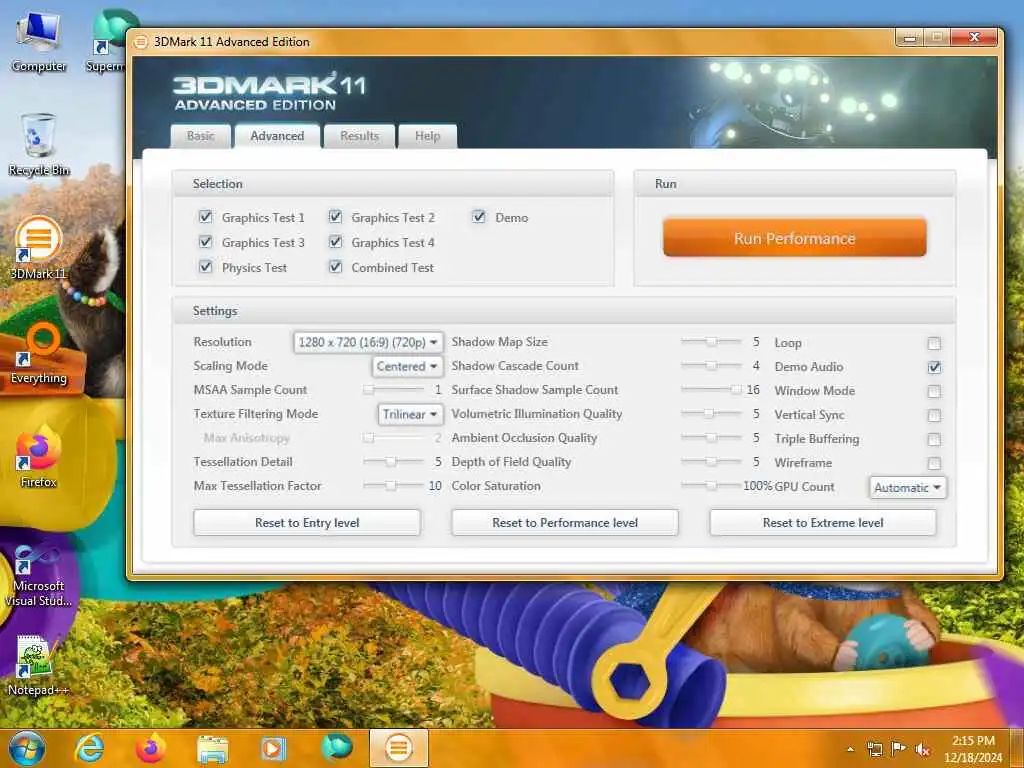Open the network tray icon
Screen dimensions: 1024x768
874,749
